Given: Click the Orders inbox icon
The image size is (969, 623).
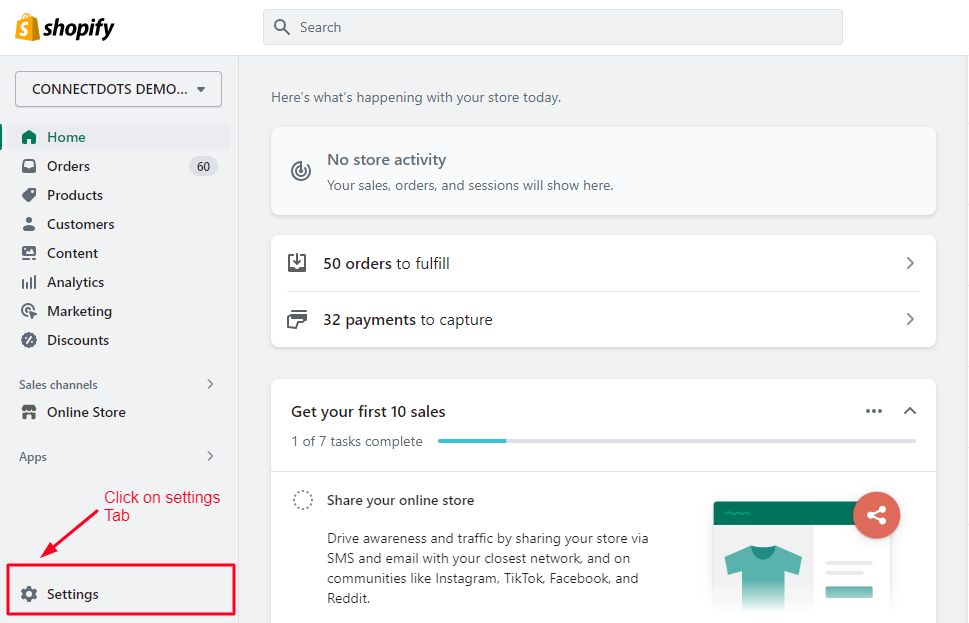Looking at the screenshot, I should 29,166.
